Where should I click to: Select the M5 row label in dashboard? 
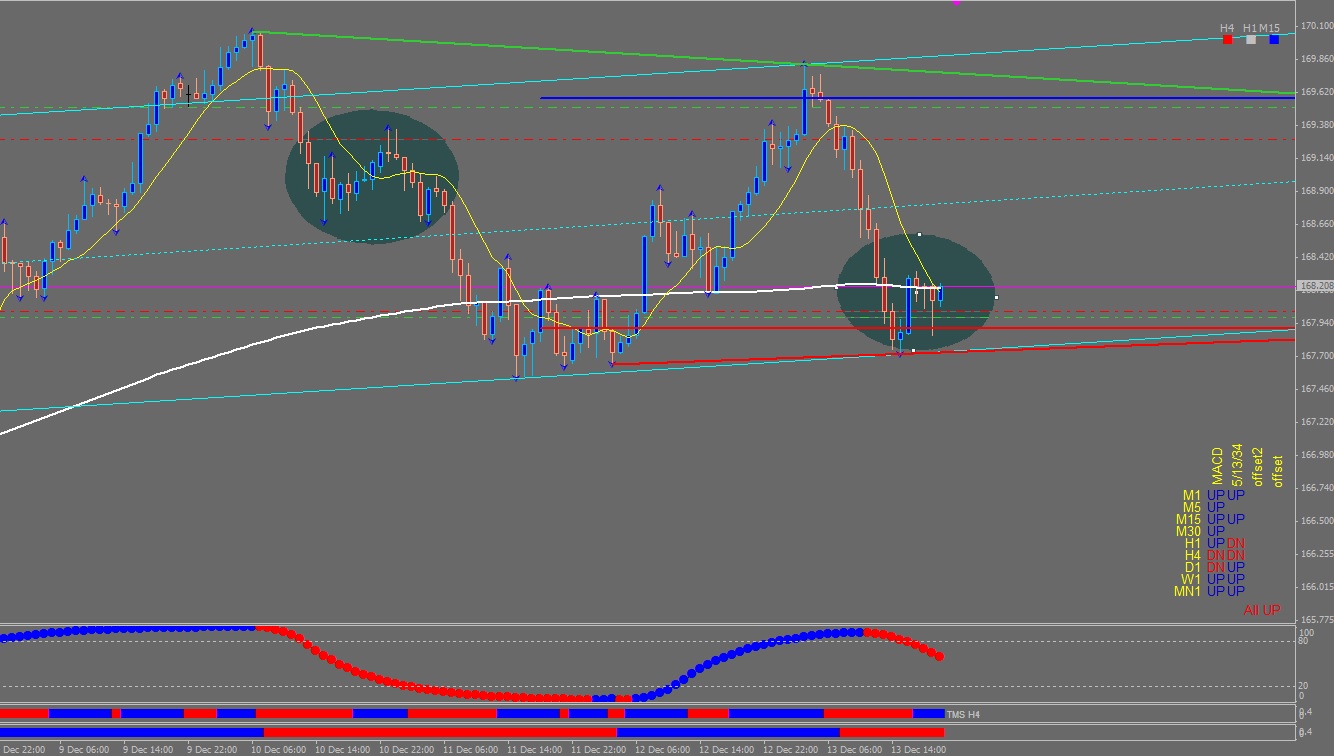(1191, 507)
